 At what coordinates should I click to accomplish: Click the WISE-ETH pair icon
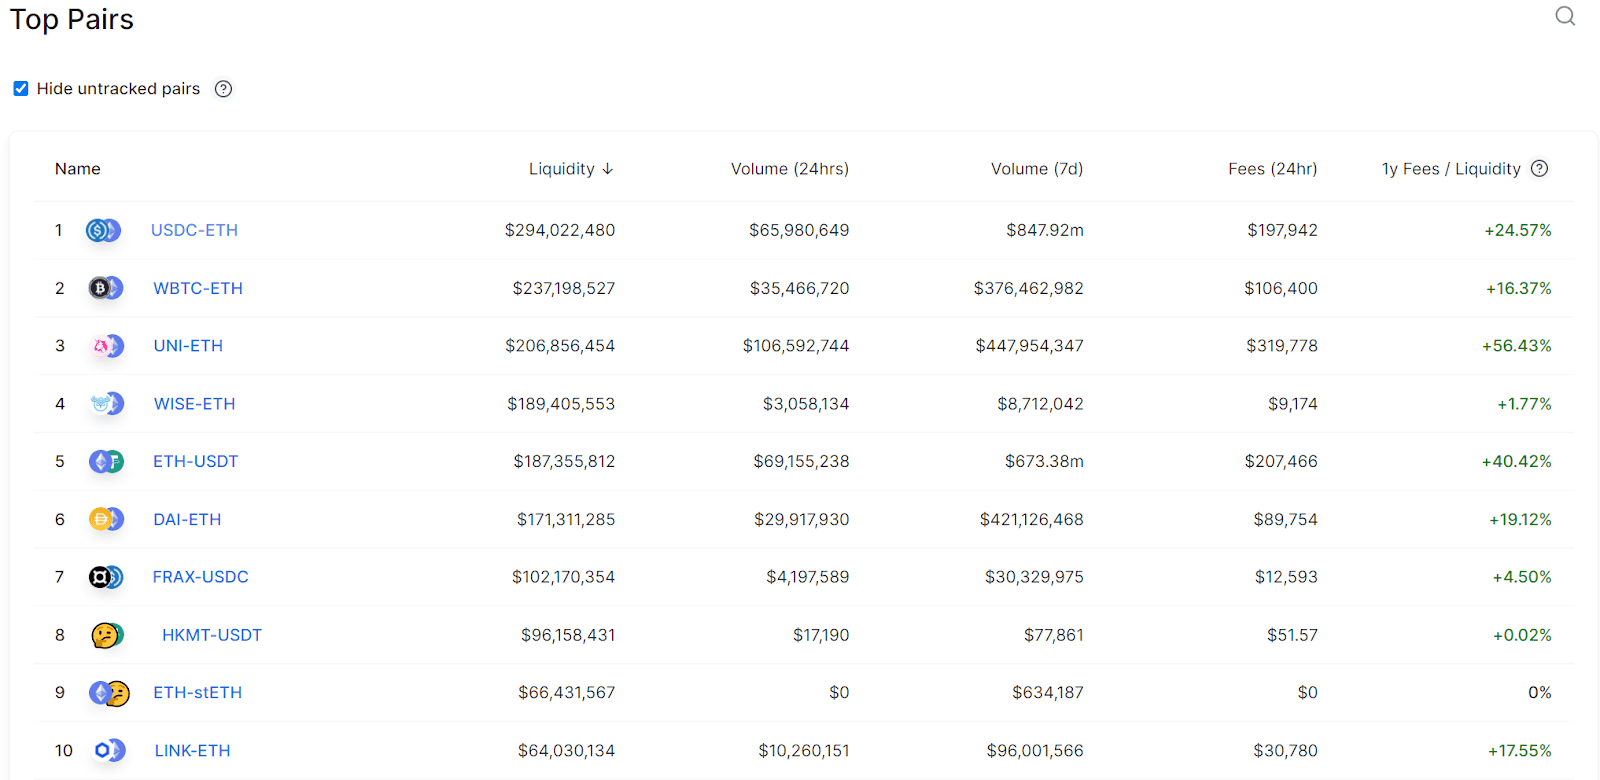pyautogui.click(x=105, y=403)
